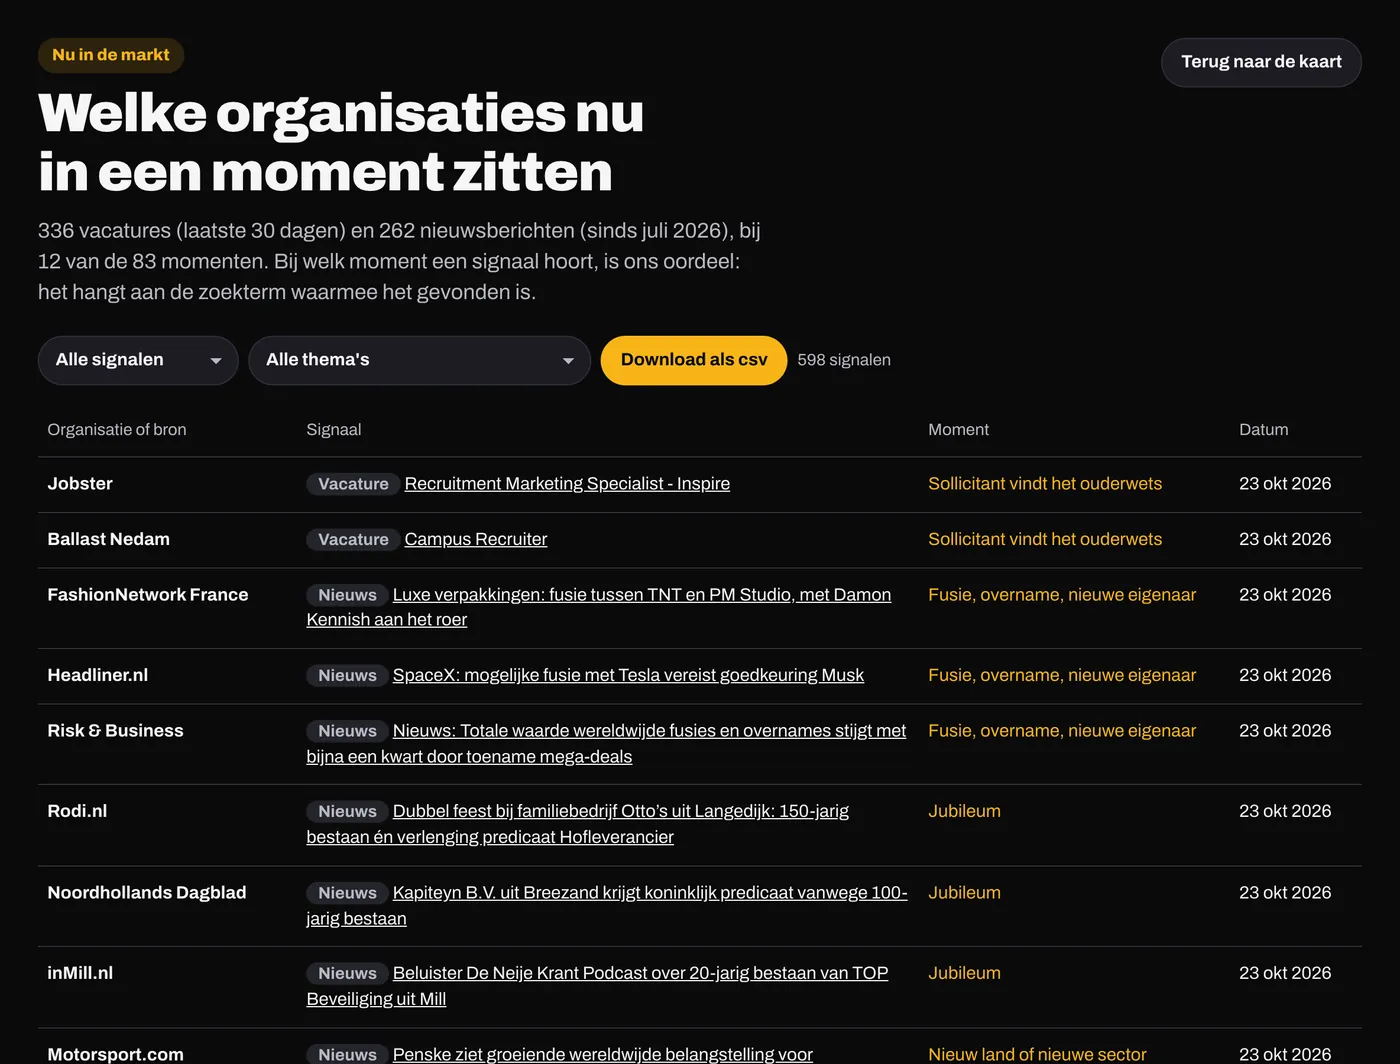Image resolution: width=1400 pixels, height=1064 pixels.
Task: Open the Risk & Business fusies en overnames article
Action: pos(606,744)
